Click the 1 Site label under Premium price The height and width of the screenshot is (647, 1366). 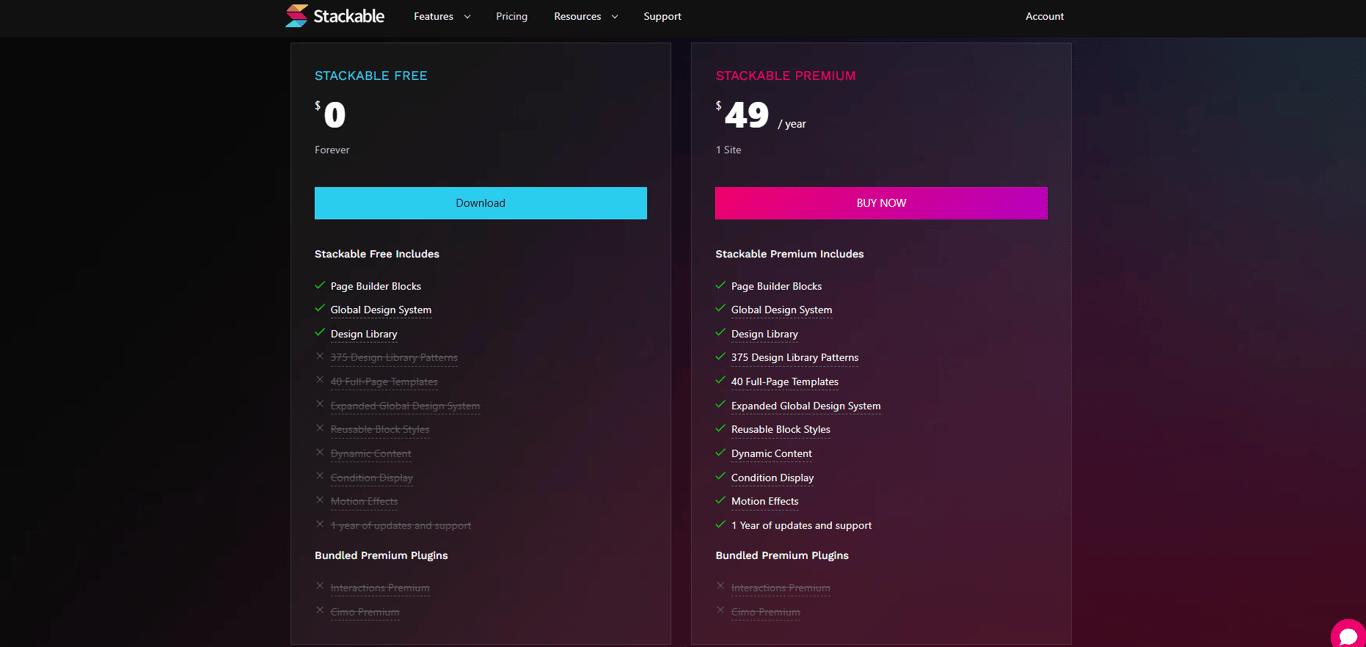click(x=728, y=150)
